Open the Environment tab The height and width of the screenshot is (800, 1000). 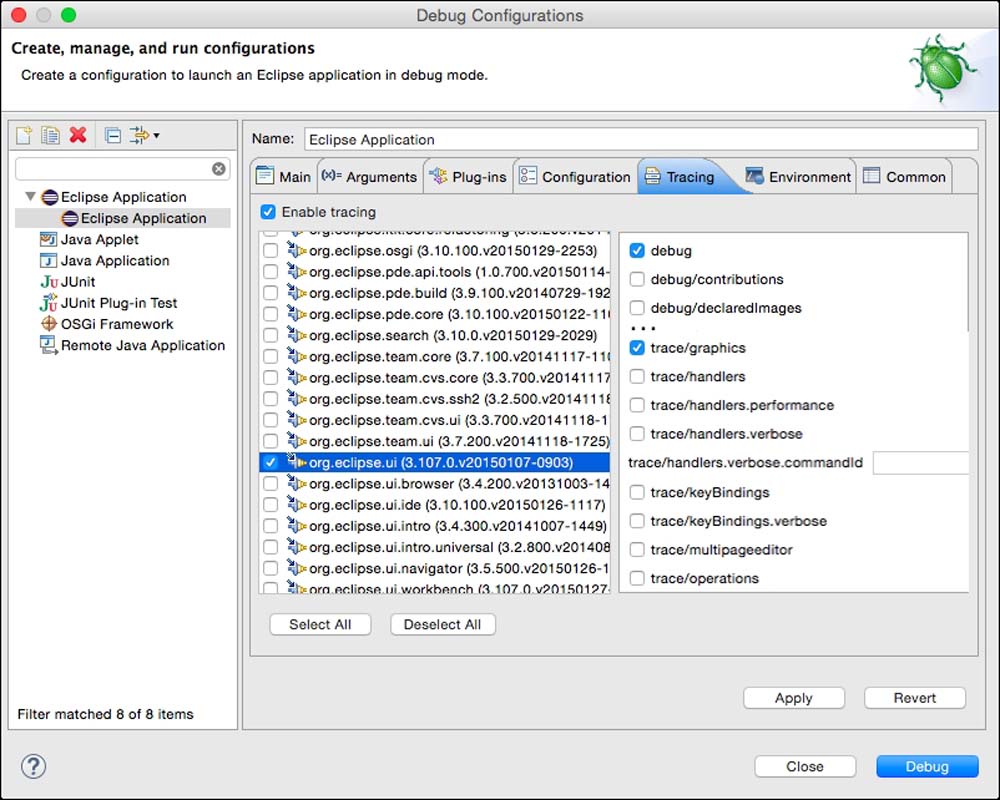pyautogui.click(x=798, y=177)
